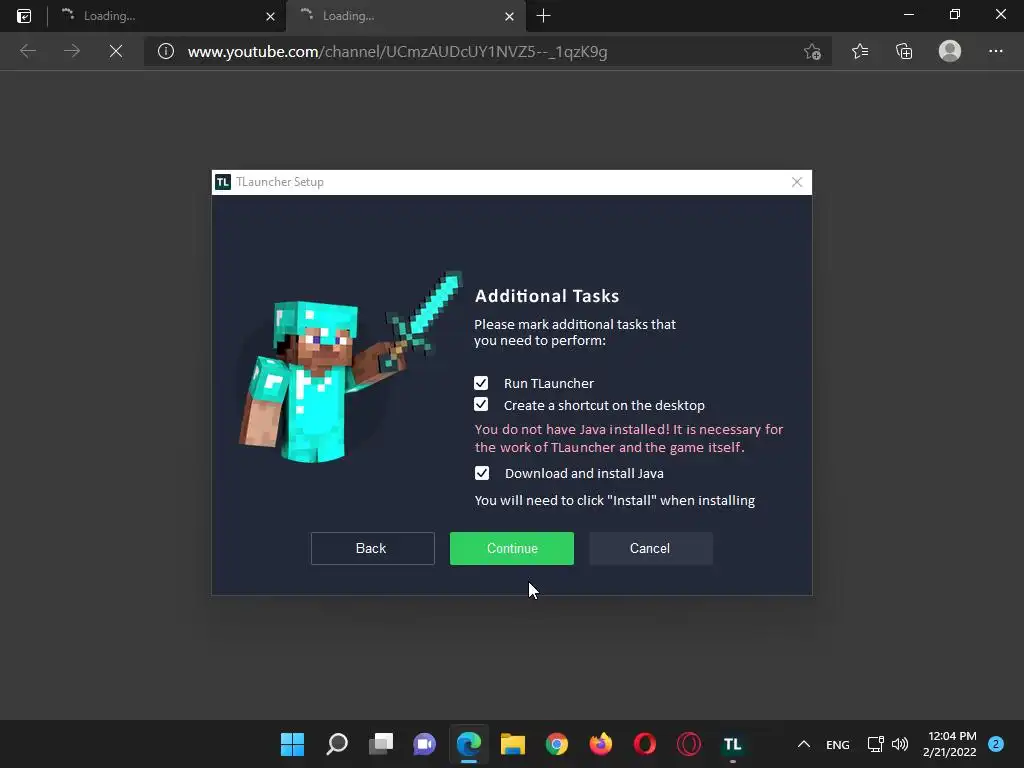Add this page to favorites
The width and height of the screenshot is (1024, 768).
812,51
